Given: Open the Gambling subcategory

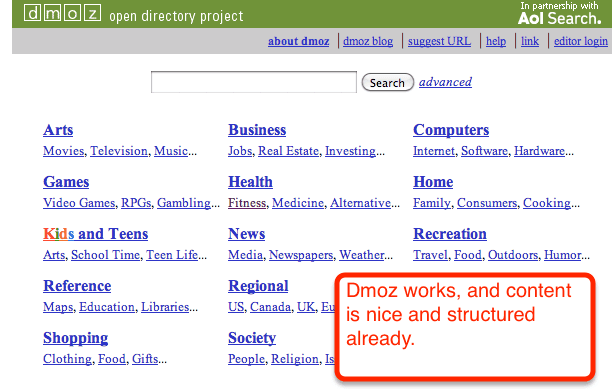Looking at the screenshot, I should [184, 203].
